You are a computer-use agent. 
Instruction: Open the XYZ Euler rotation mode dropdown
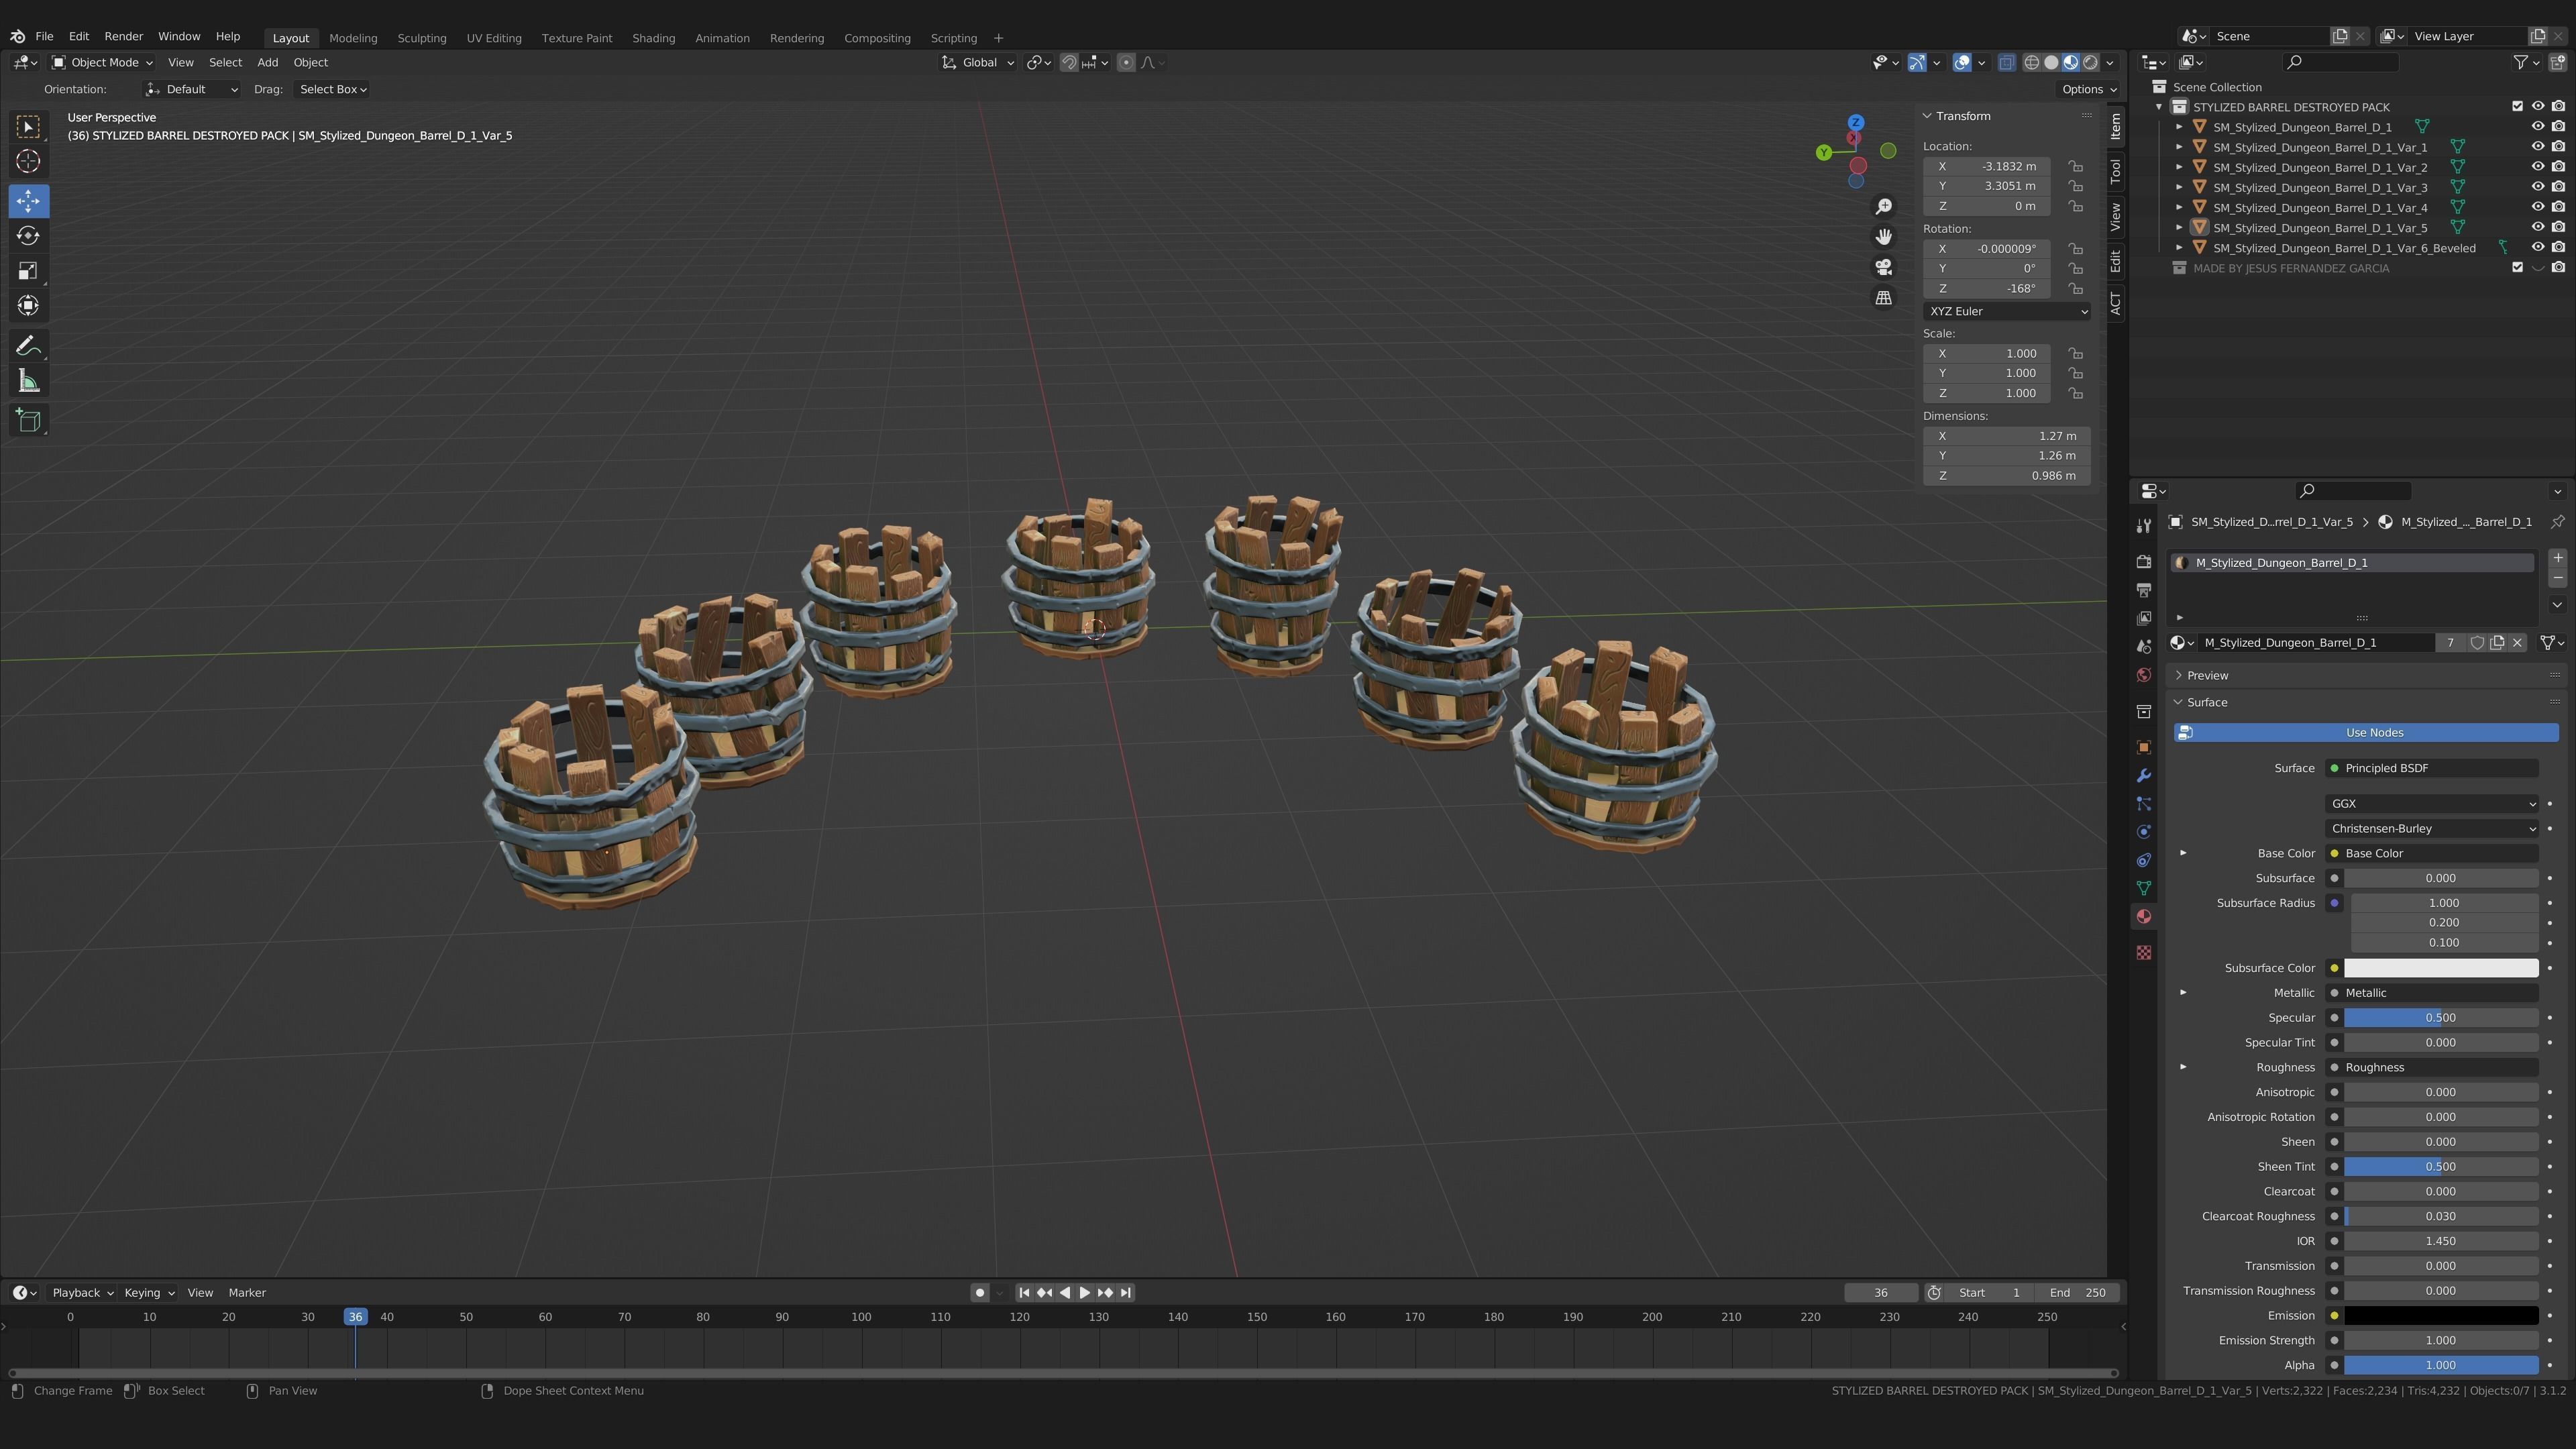pos(2006,311)
